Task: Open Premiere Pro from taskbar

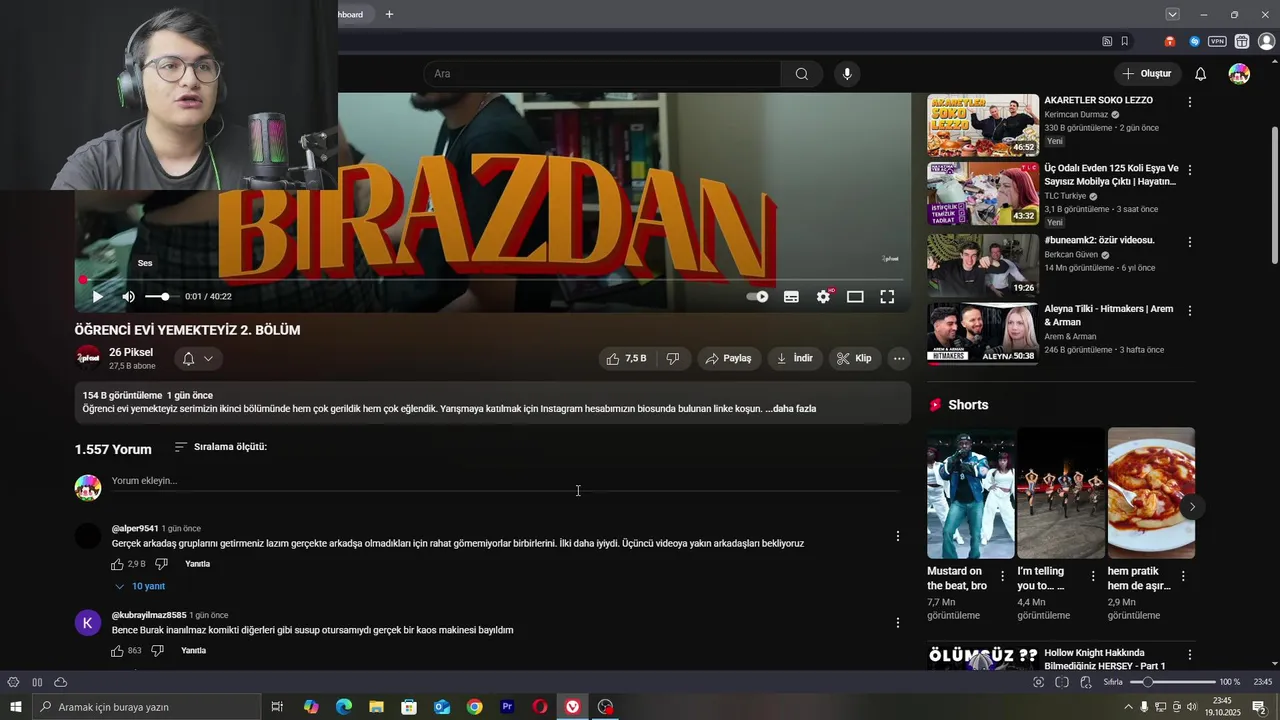Action: coord(507,707)
